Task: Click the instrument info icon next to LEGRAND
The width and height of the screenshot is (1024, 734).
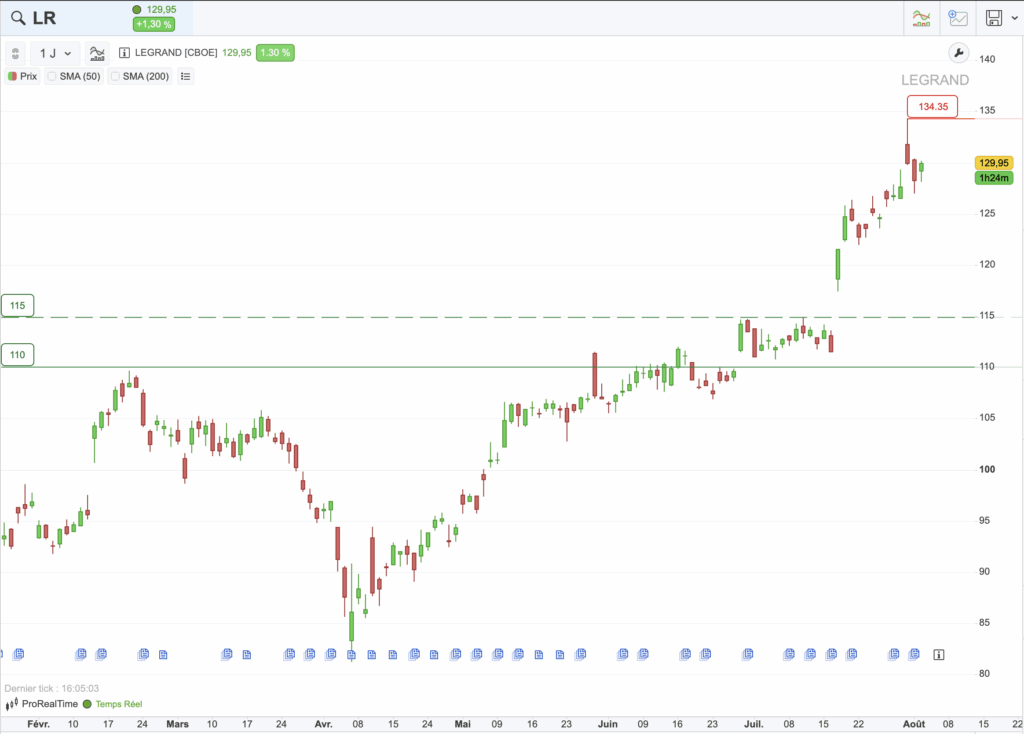Action: point(123,53)
